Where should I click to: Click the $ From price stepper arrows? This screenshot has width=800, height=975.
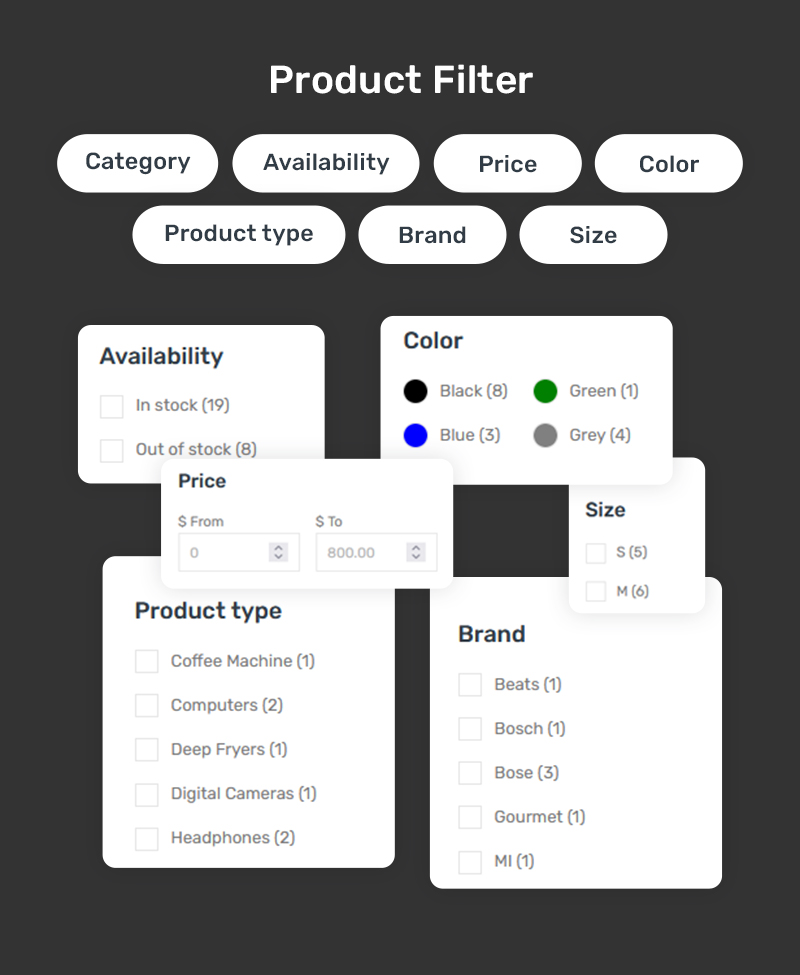tap(279, 552)
